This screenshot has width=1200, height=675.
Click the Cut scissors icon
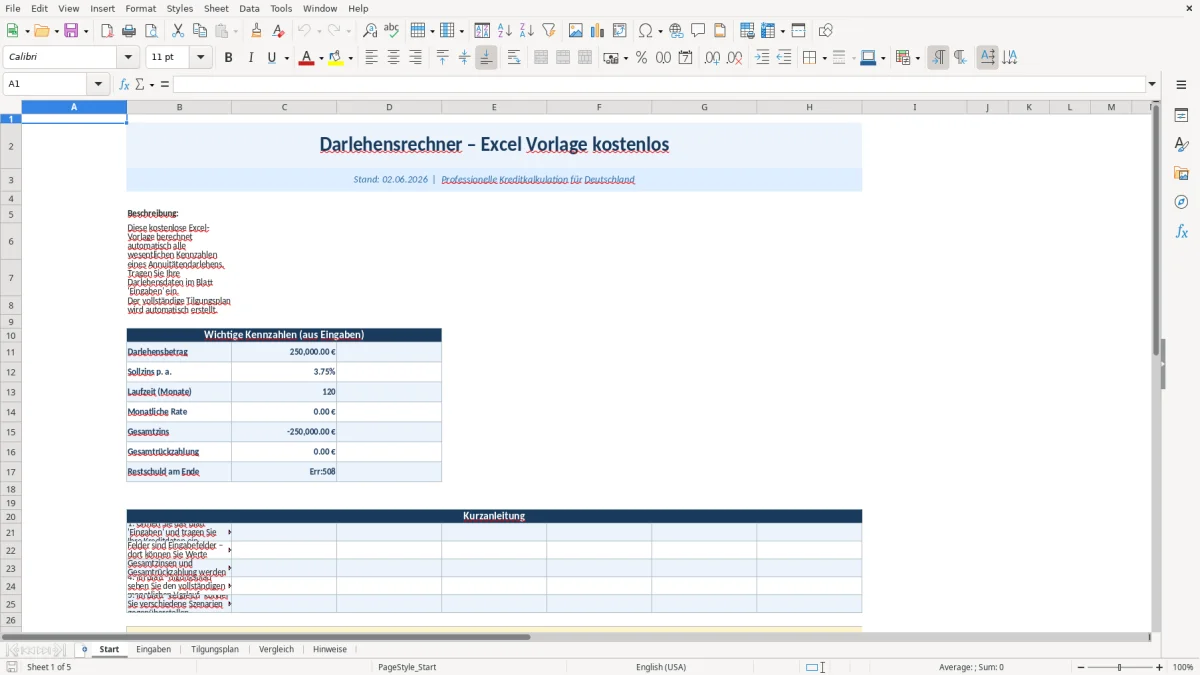178,31
